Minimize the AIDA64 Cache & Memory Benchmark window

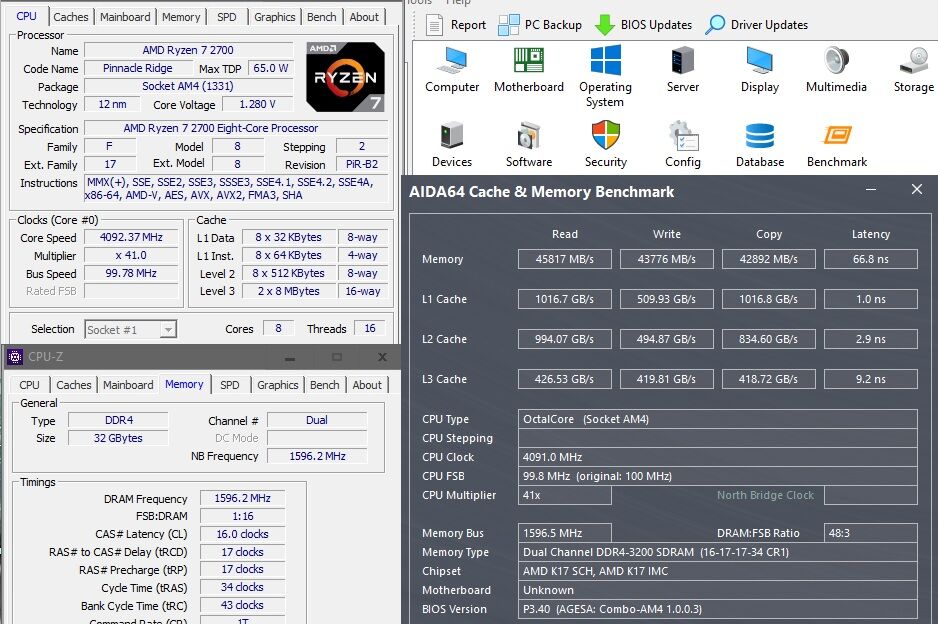click(871, 190)
